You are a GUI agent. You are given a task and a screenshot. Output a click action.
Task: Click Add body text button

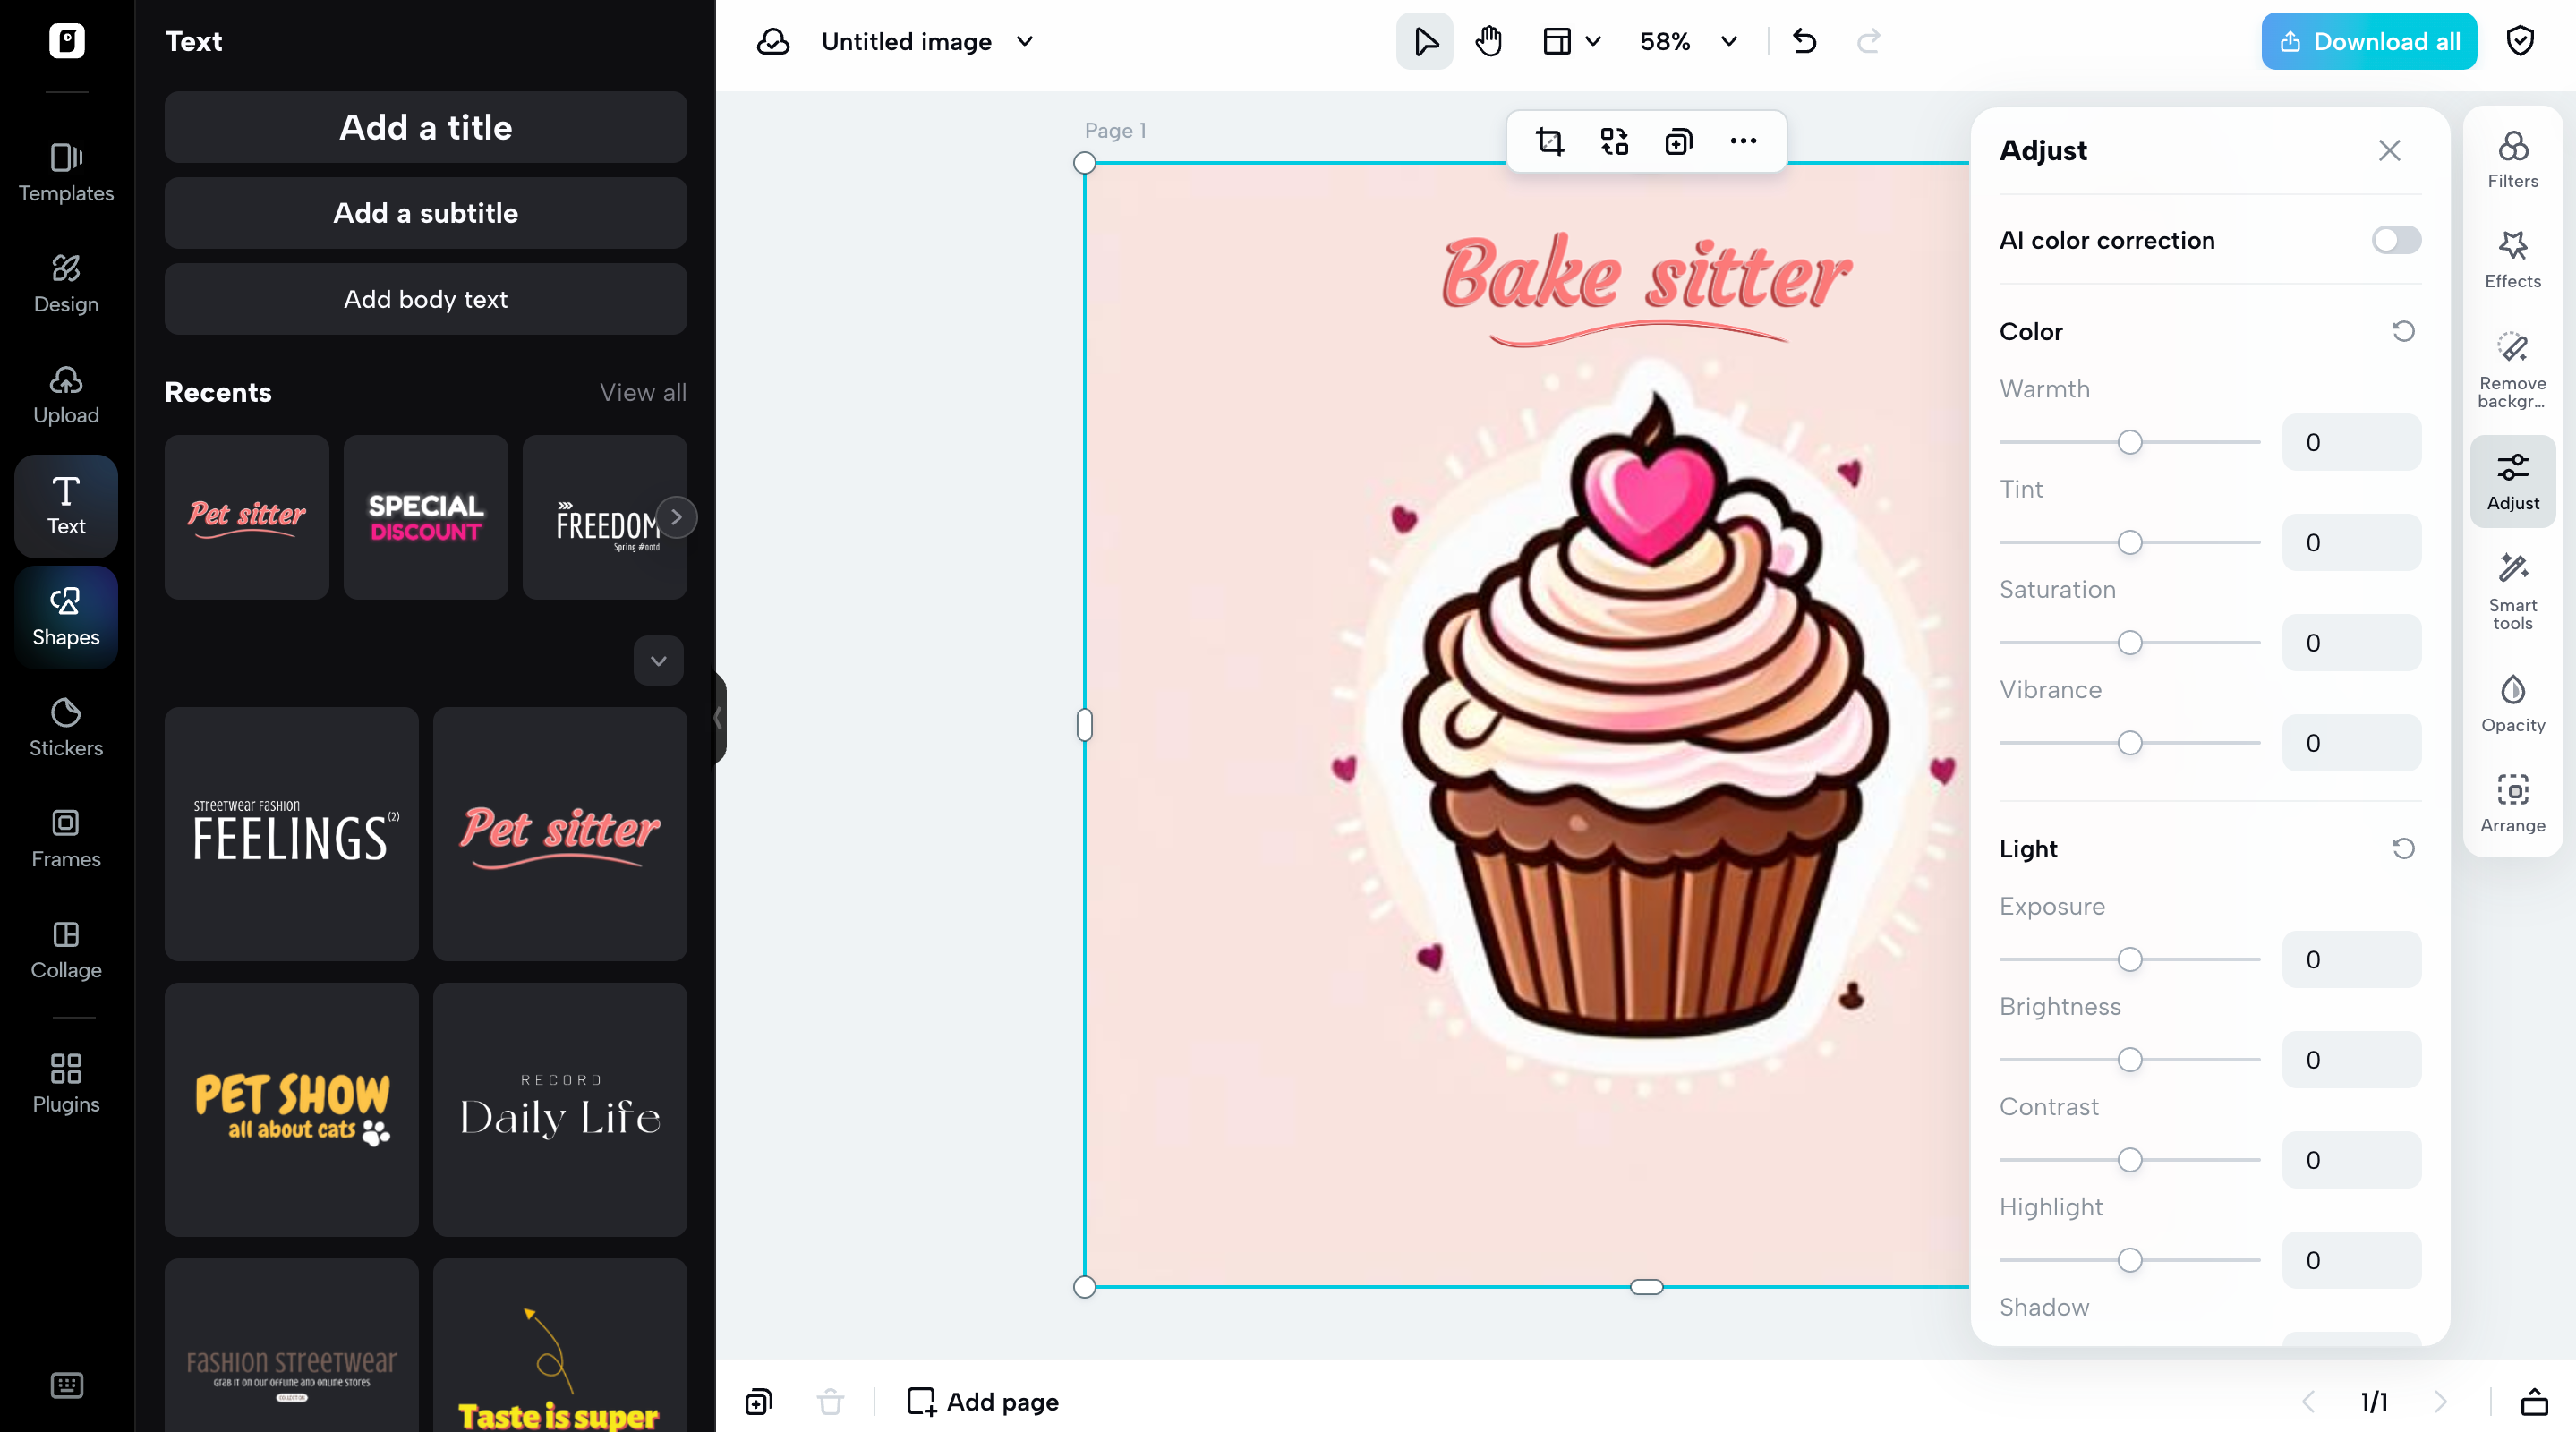coord(425,299)
